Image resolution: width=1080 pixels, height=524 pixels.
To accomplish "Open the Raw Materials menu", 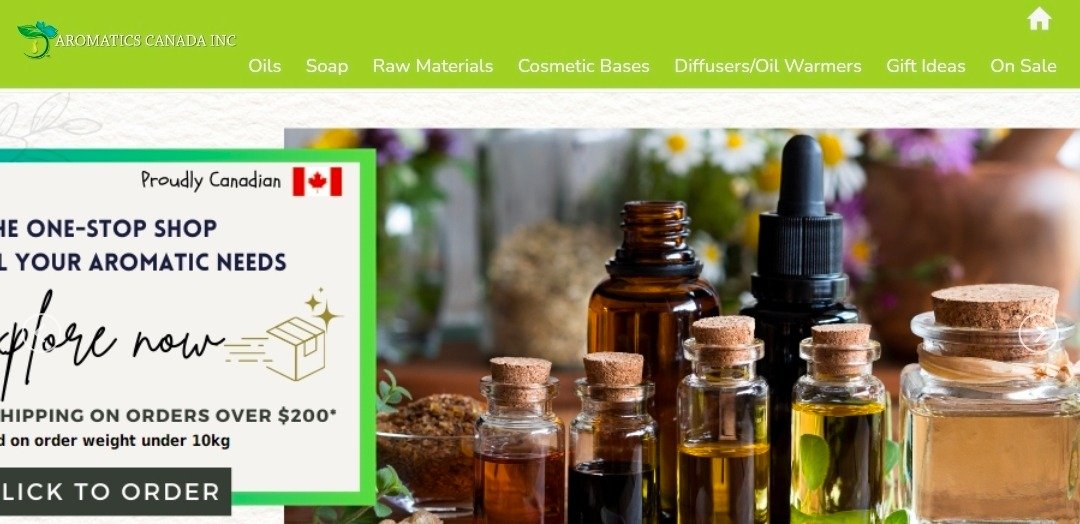I will tap(433, 66).
